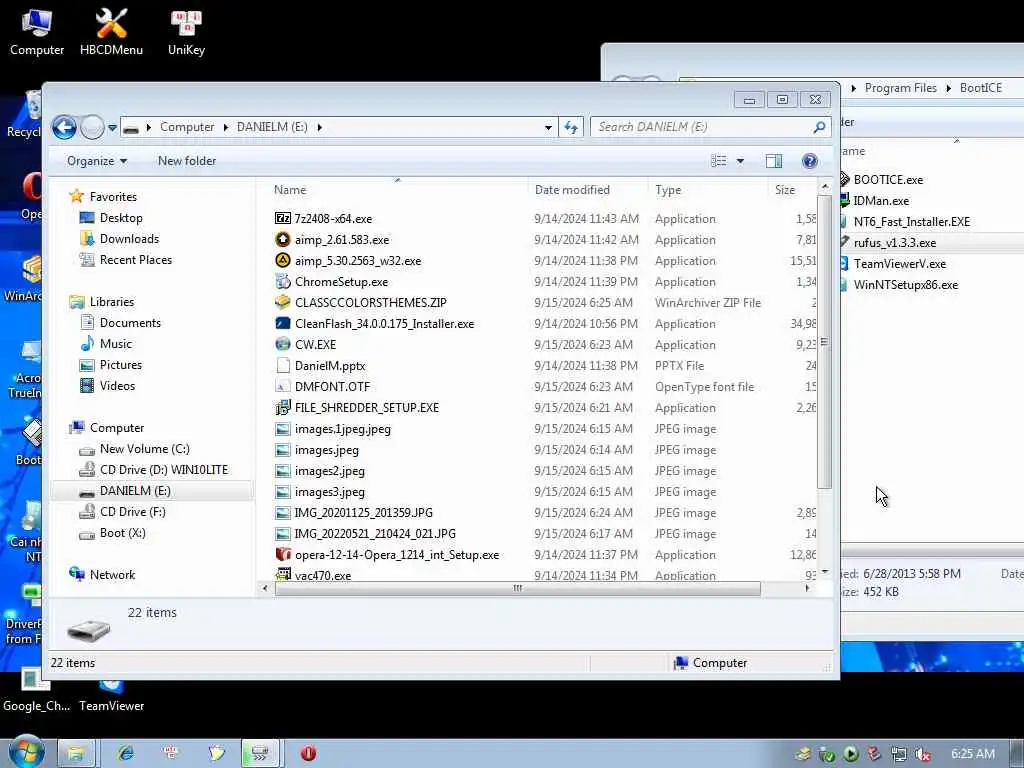The image size is (1024, 768).
Task: Sort files by Name column header
Action: pyautogui.click(x=290, y=190)
